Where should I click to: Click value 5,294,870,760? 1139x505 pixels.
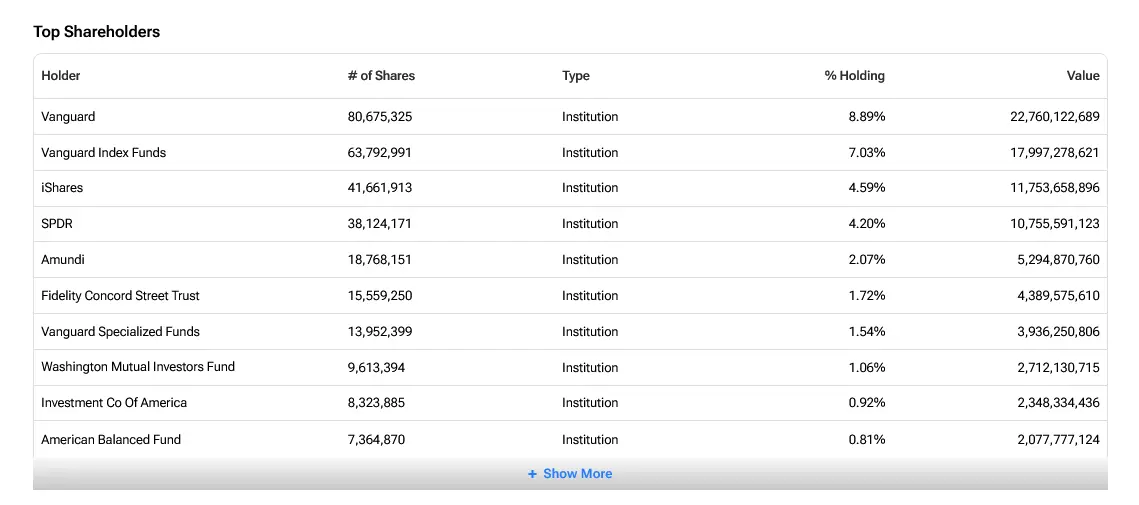point(1058,259)
